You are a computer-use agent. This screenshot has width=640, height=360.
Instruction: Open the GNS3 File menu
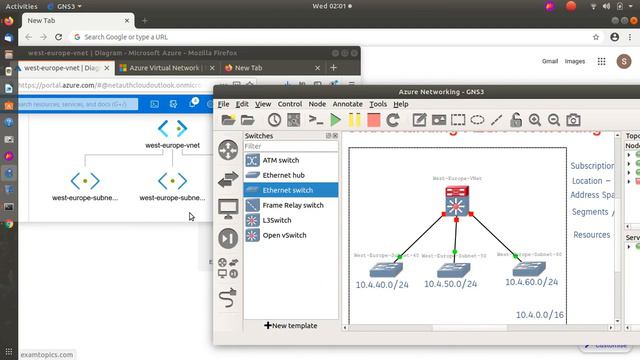(x=224, y=104)
